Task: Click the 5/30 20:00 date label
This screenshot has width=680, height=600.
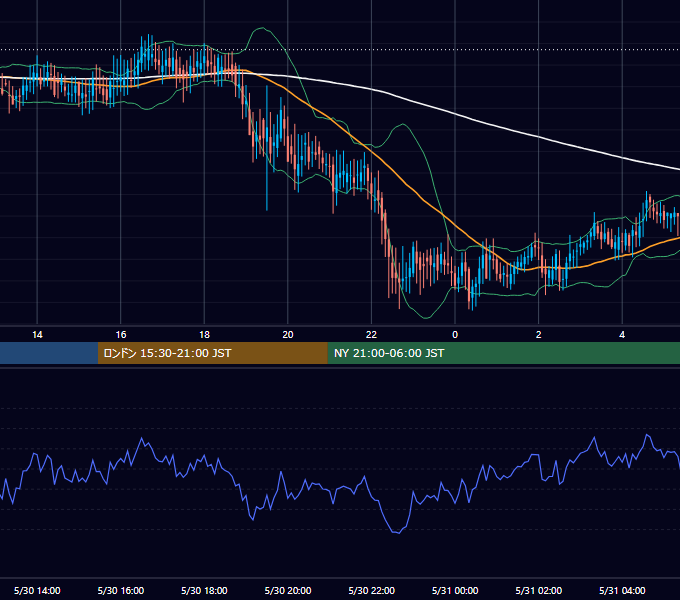Action: (x=288, y=590)
